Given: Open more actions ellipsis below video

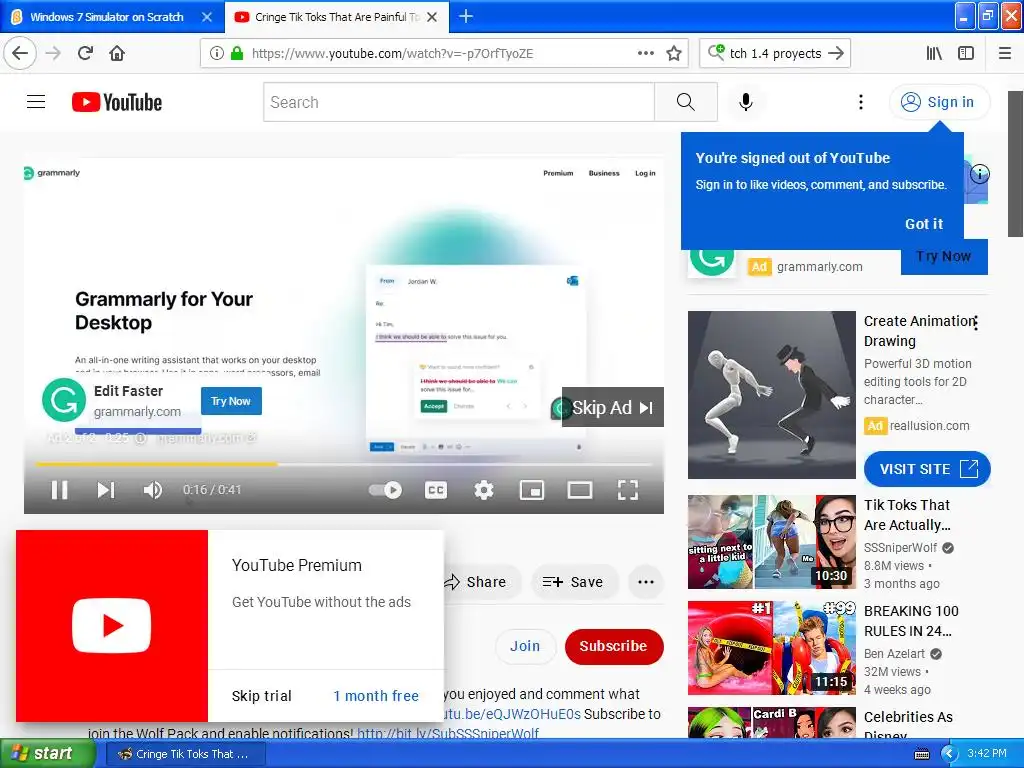Looking at the screenshot, I should [646, 582].
